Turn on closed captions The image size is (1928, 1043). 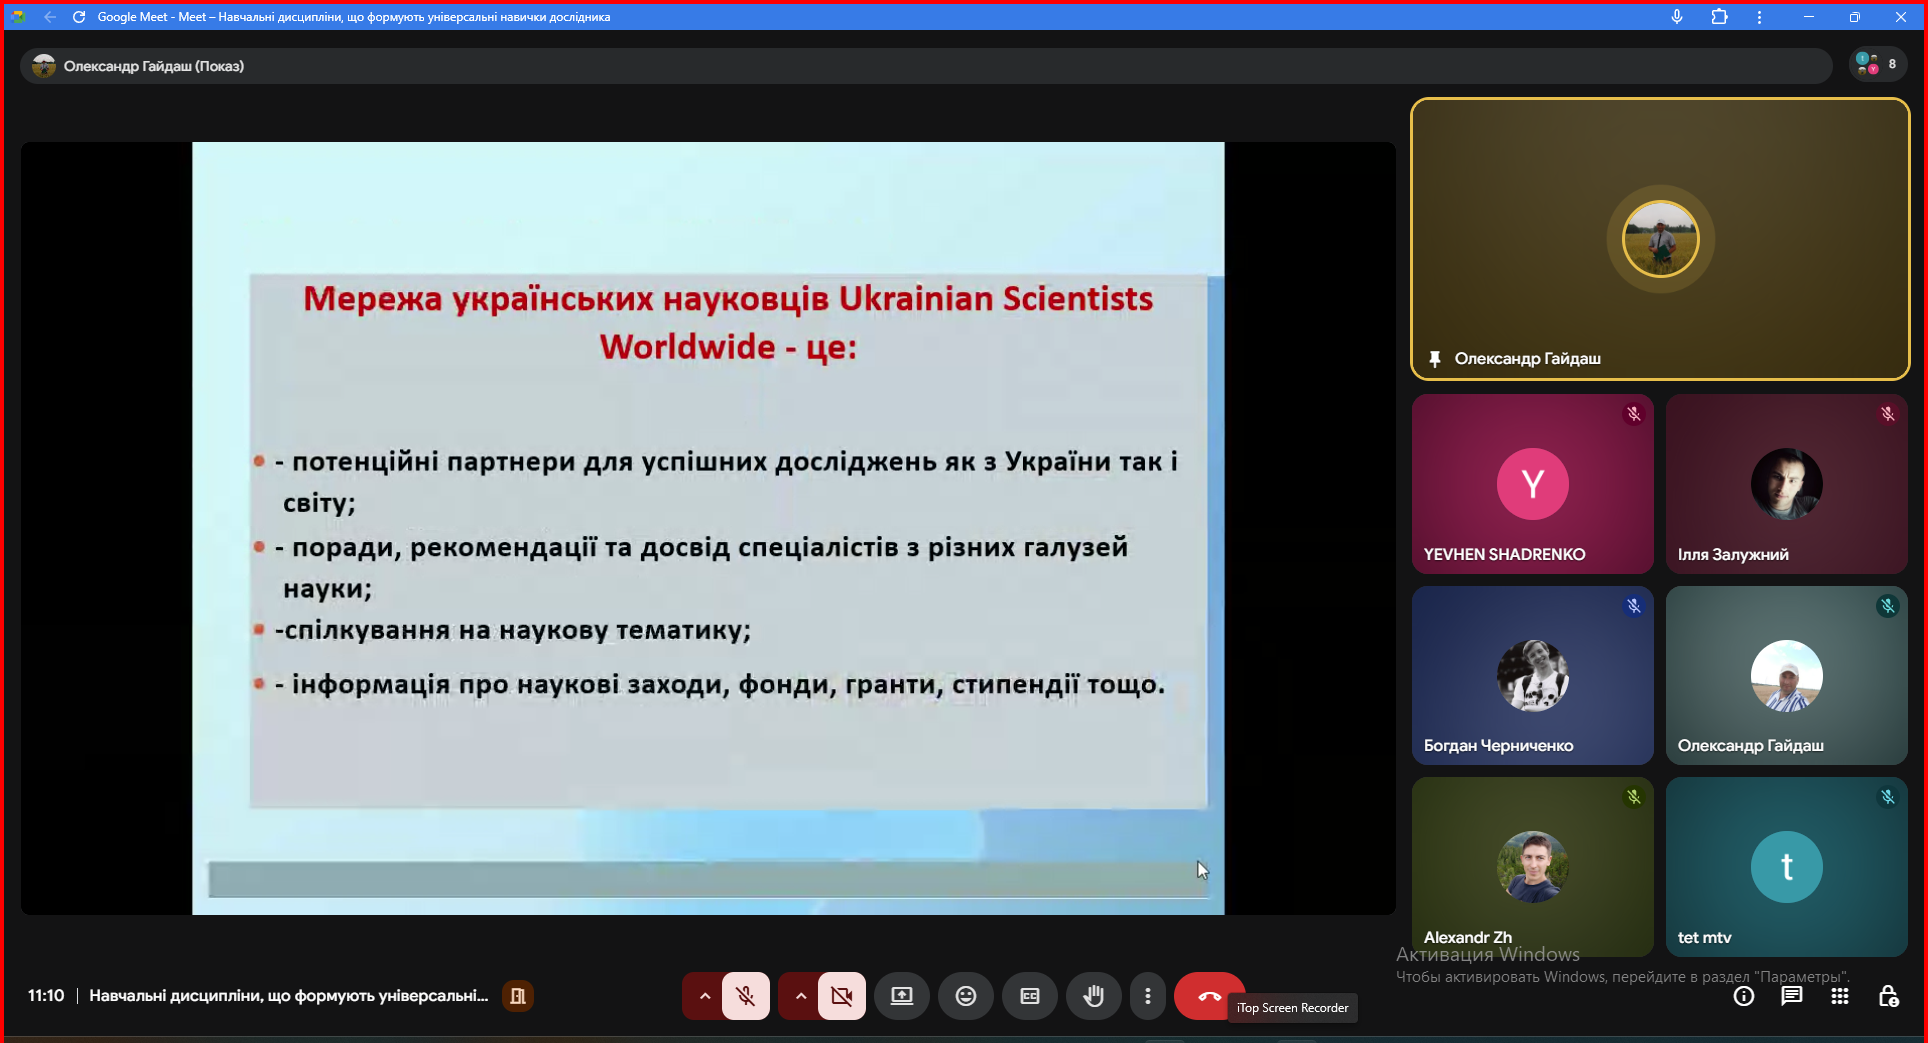[1030, 996]
